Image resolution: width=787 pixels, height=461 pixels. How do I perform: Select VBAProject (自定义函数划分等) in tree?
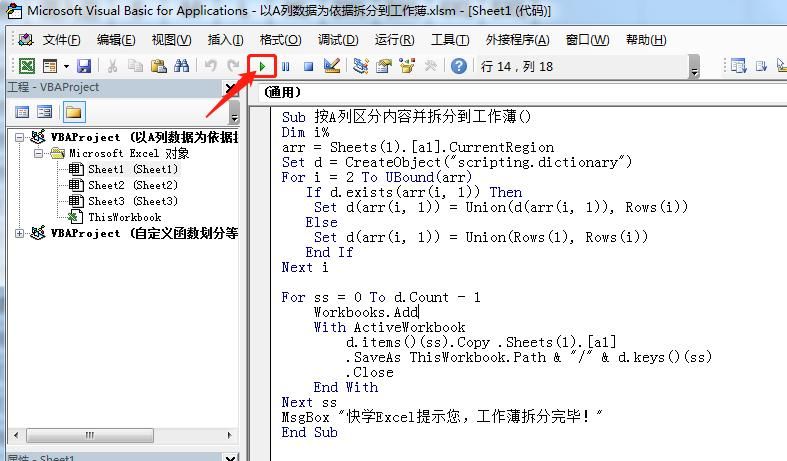[x=144, y=234]
